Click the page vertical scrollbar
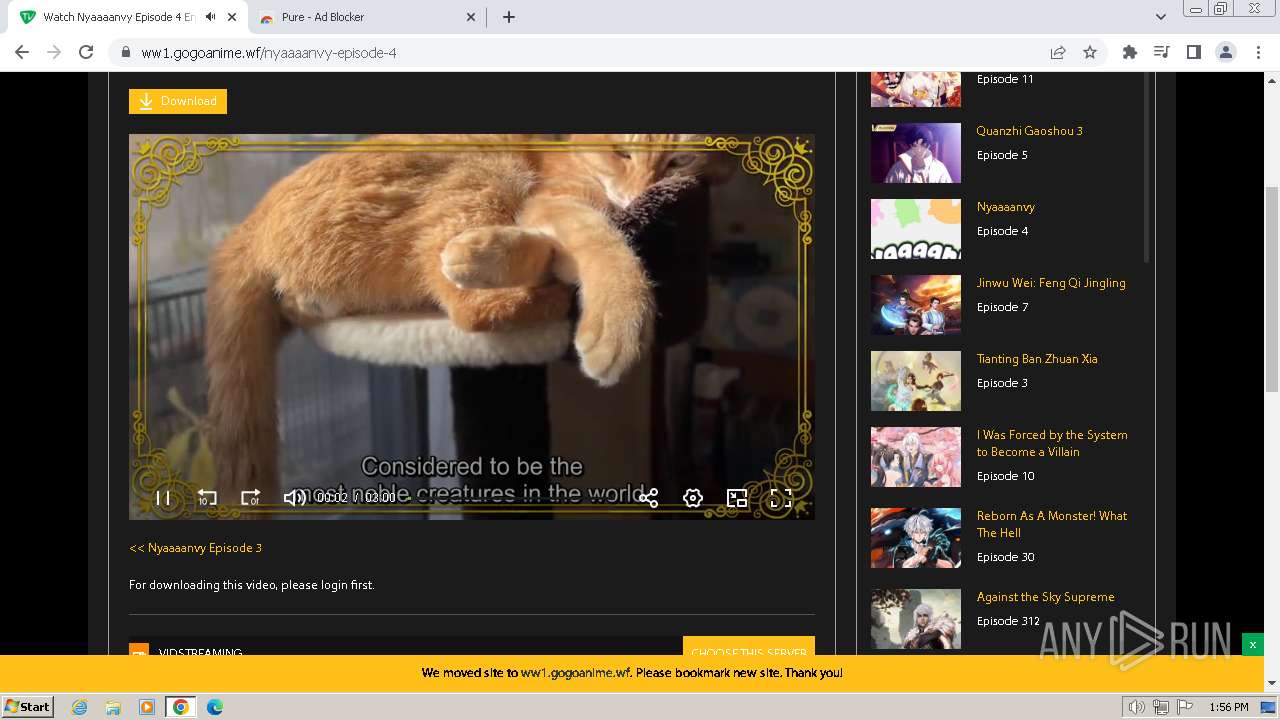 point(1272,290)
